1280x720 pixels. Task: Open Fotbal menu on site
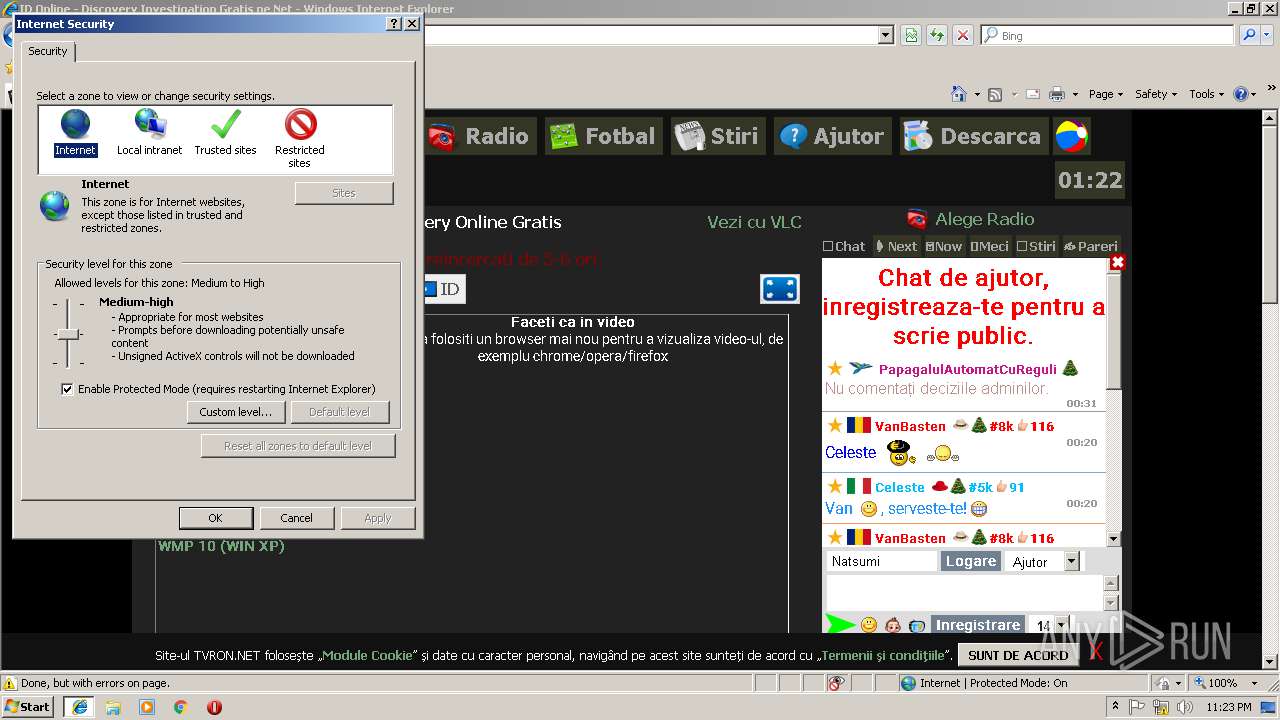tap(604, 136)
